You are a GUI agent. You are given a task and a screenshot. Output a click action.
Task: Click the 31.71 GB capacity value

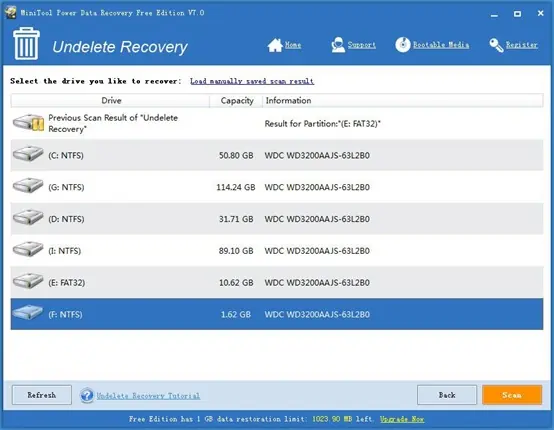[236, 219]
